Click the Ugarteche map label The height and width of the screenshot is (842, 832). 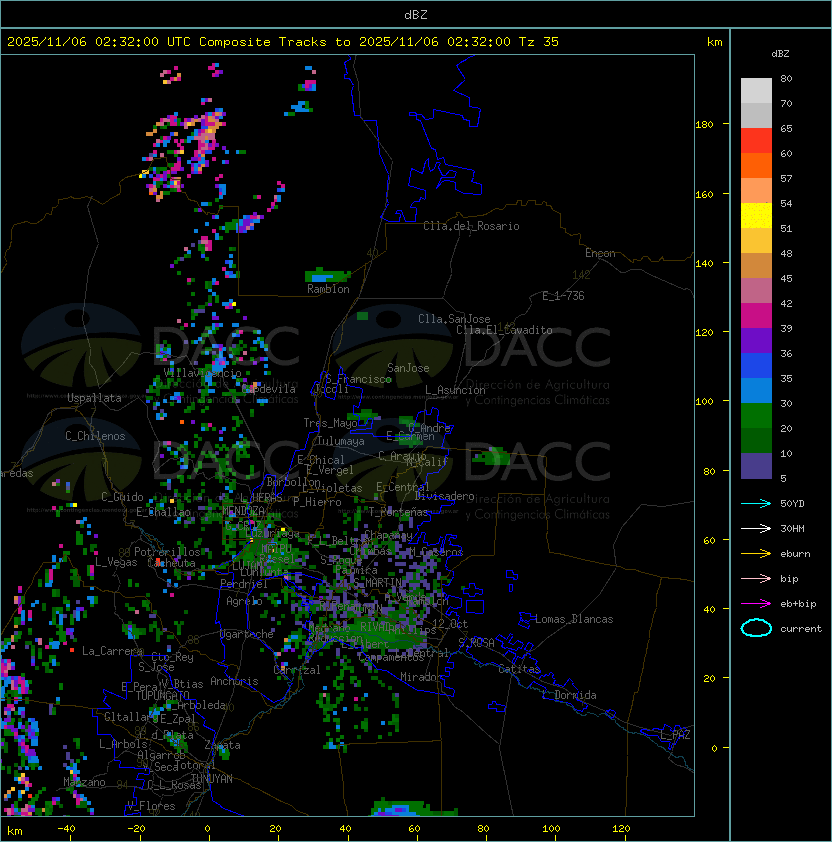[247, 634]
